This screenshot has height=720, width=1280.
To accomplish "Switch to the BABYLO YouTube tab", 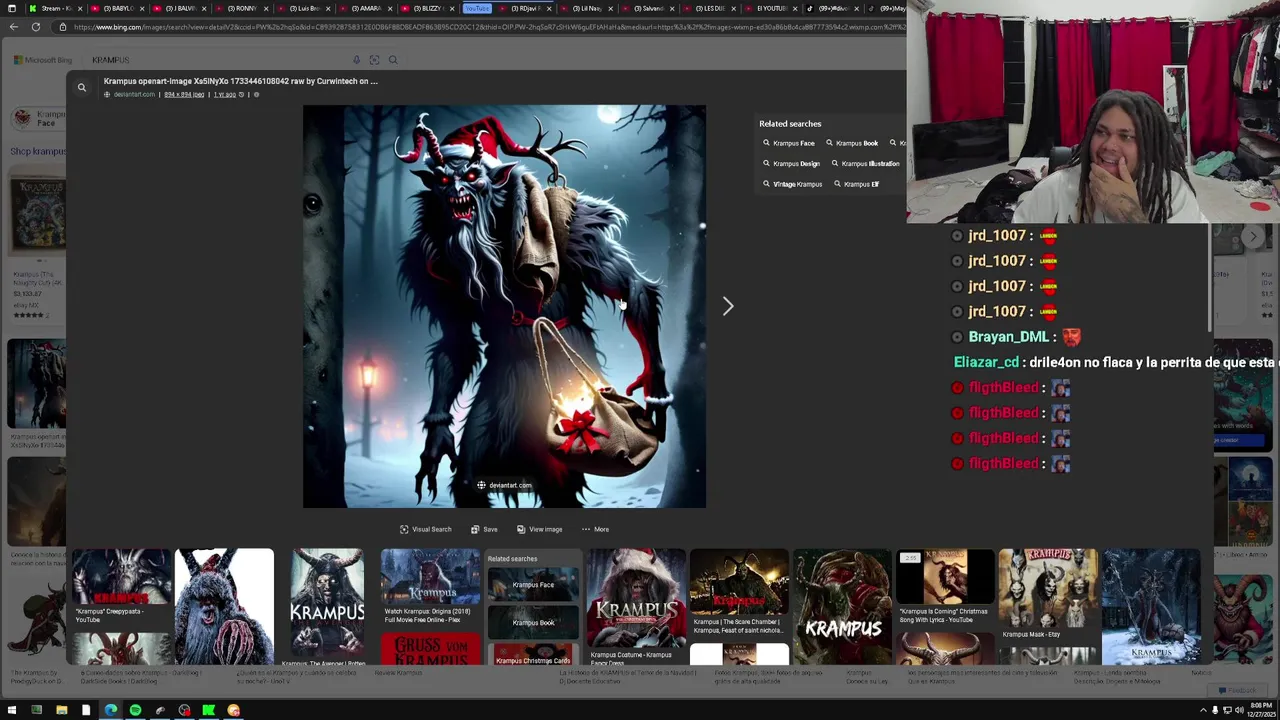I will pos(115,8).
